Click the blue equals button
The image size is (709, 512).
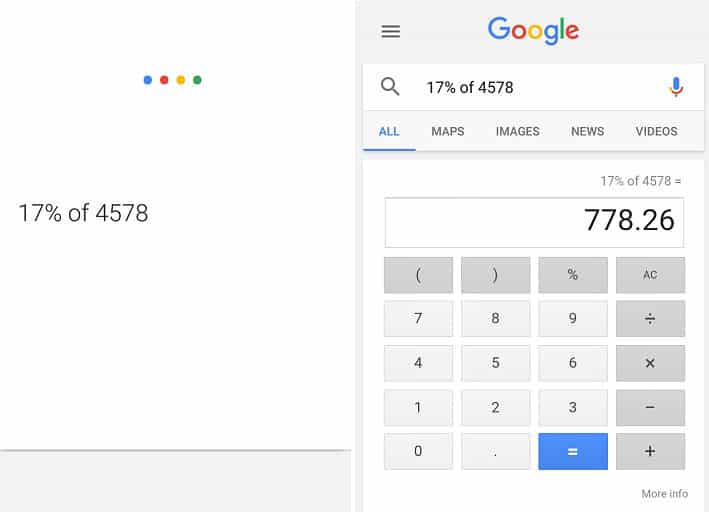573,451
